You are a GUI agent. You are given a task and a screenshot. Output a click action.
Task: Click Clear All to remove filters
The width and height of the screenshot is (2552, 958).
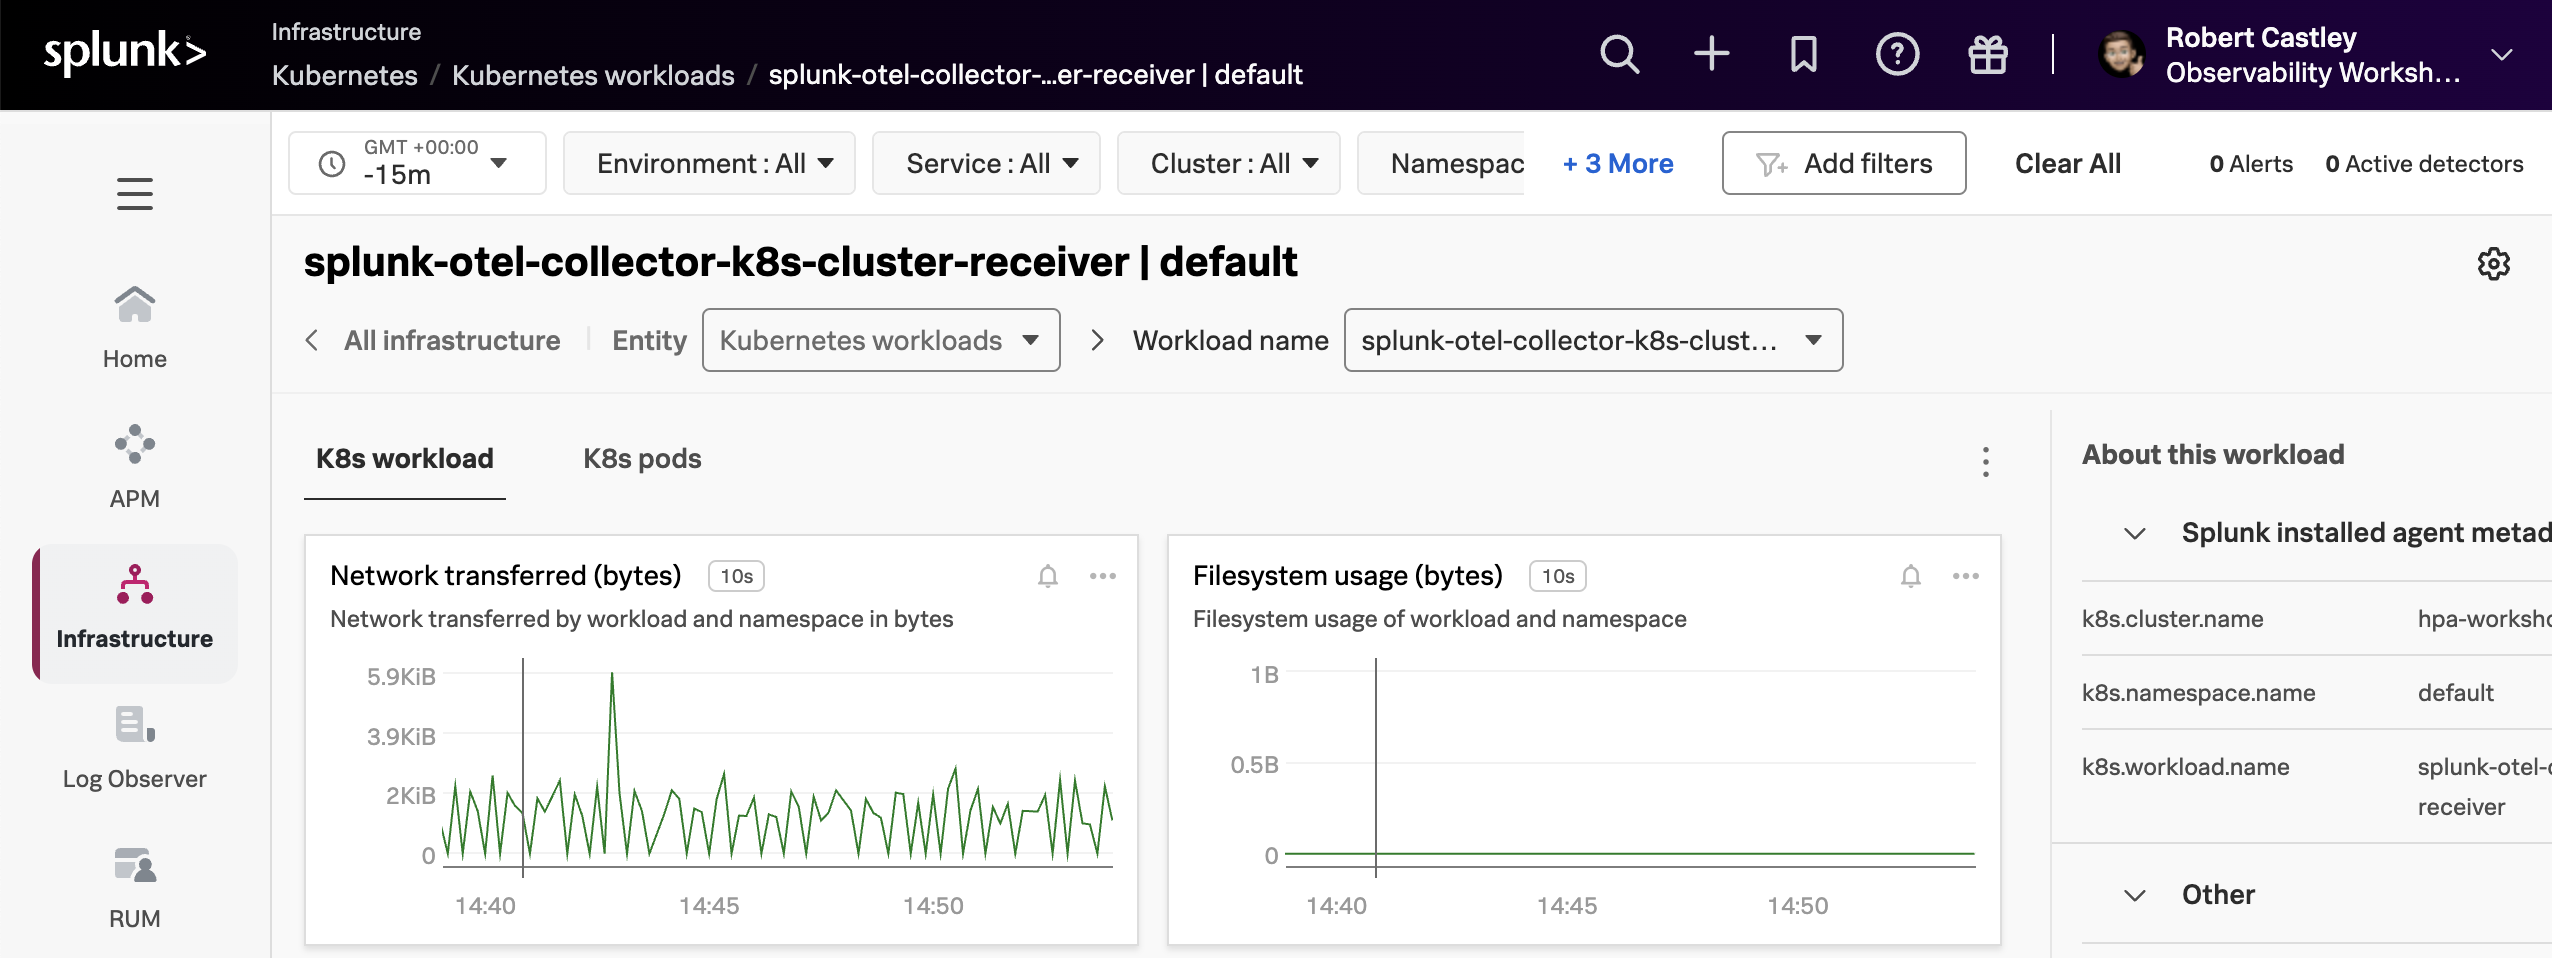pos(2067,163)
